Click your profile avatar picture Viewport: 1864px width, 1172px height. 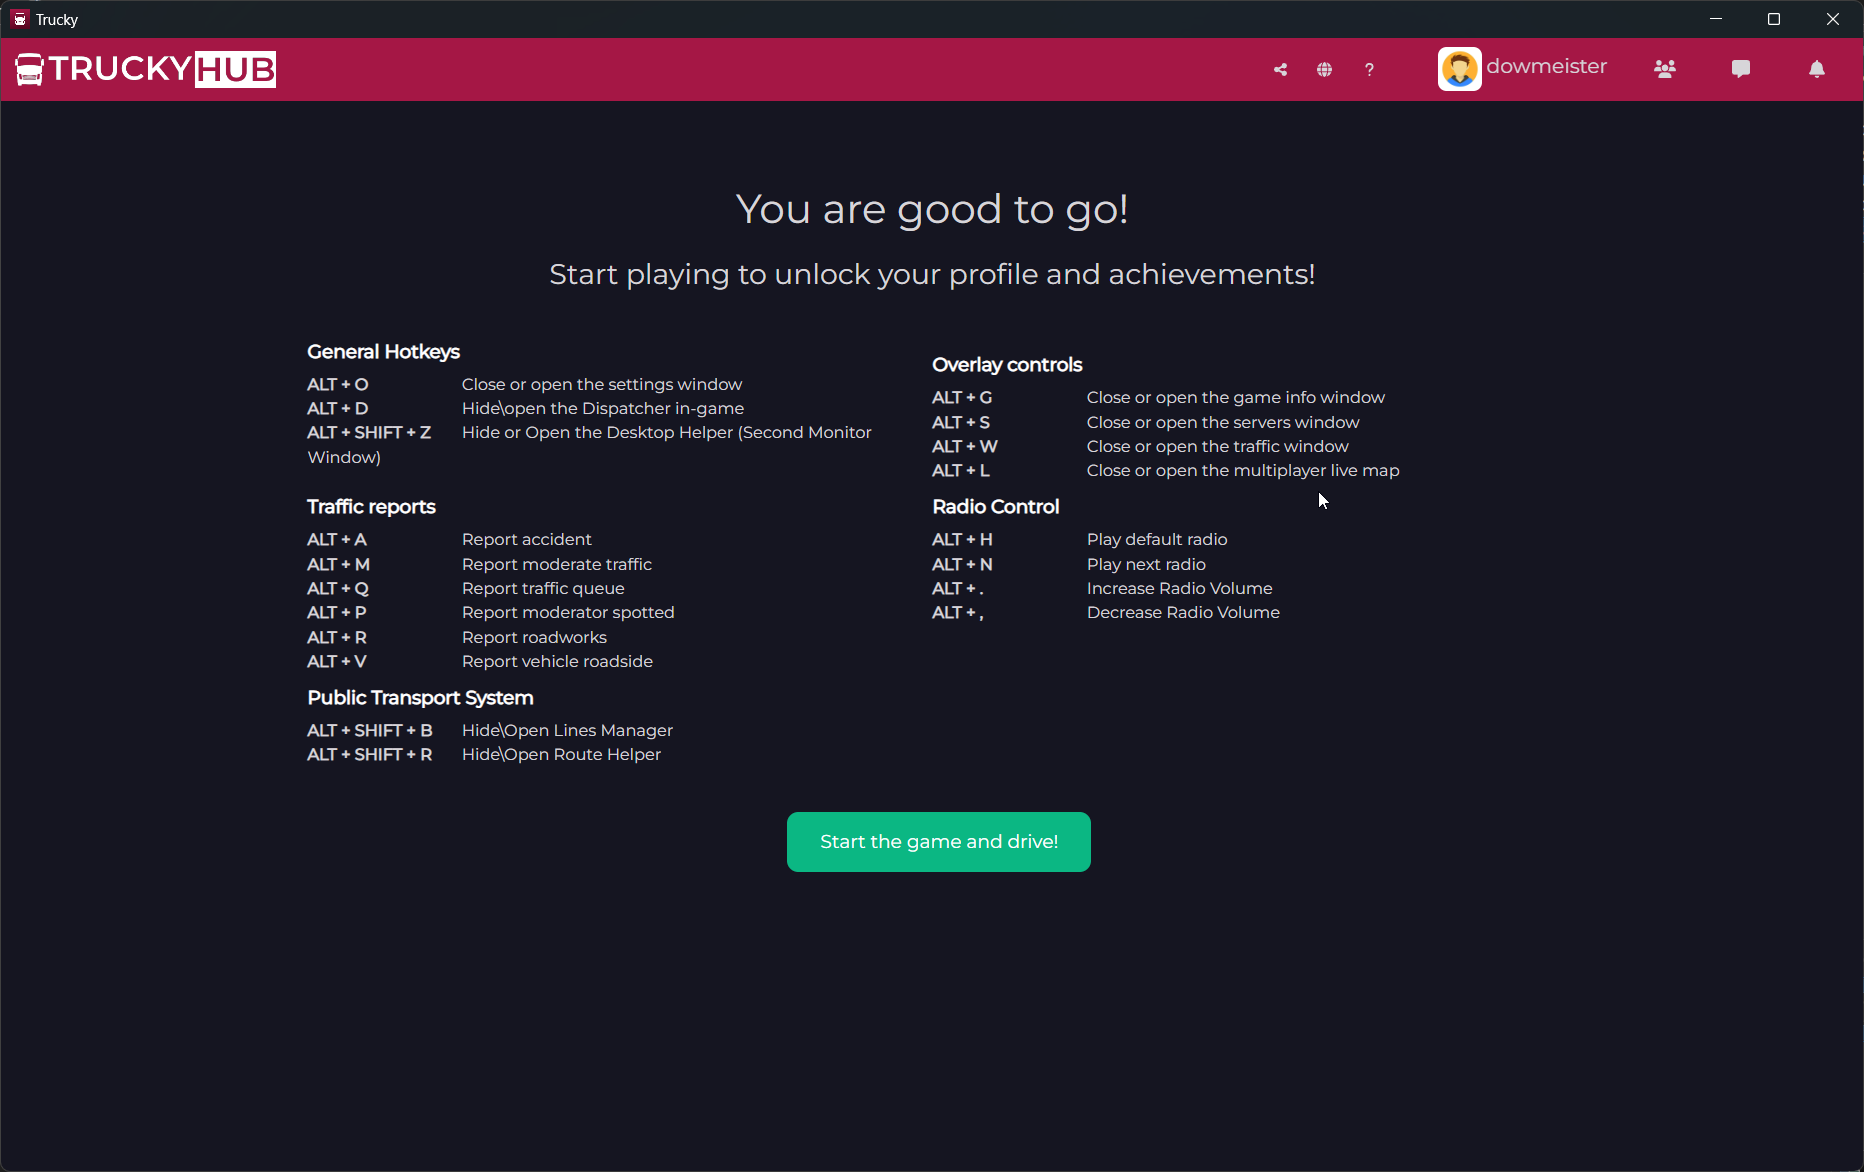pos(1459,68)
